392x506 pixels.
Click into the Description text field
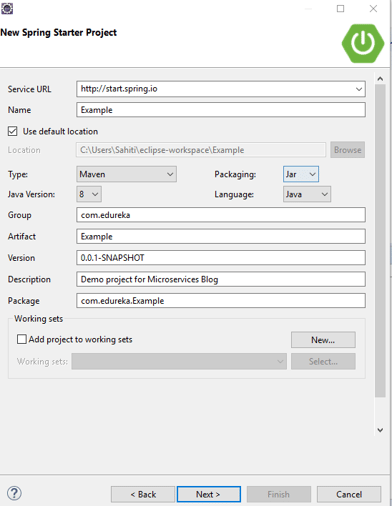pyautogui.click(x=221, y=279)
